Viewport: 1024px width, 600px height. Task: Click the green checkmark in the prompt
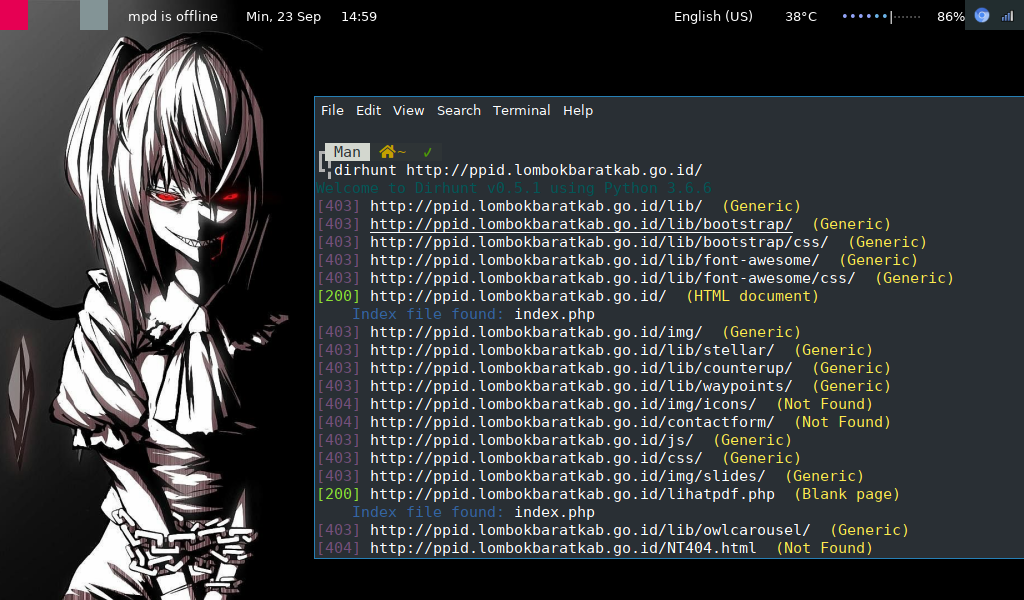coord(427,152)
